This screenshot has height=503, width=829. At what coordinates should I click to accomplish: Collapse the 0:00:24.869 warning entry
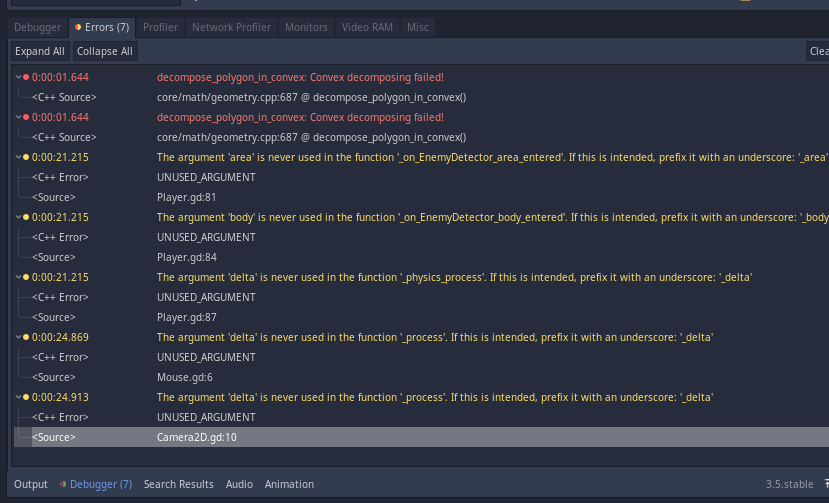pyautogui.click(x=19, y=337)
